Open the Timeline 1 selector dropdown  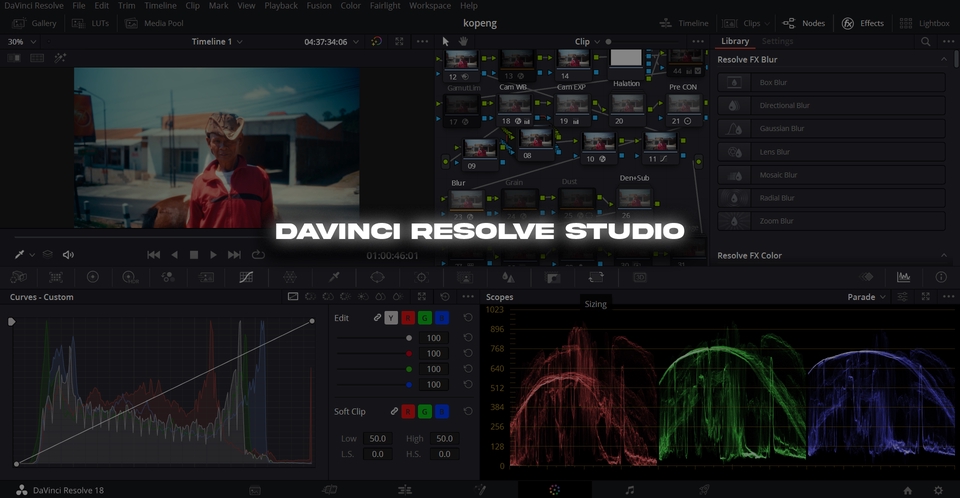pyautogui.click(x=217, y=42)
